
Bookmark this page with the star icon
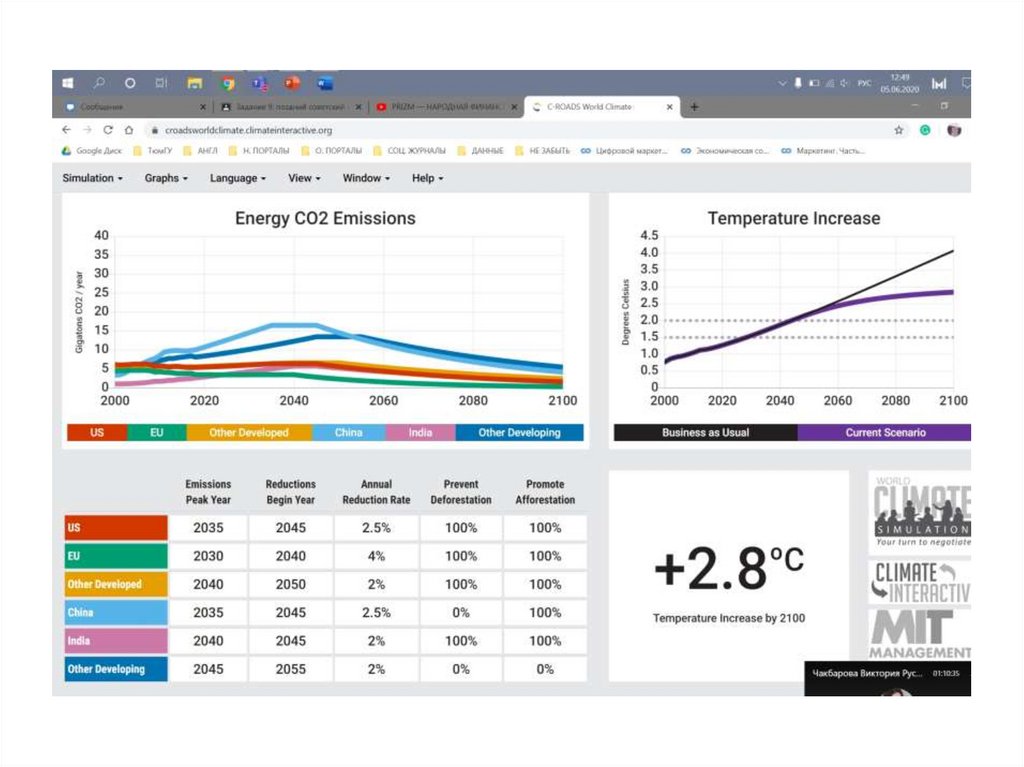pos(899,130)
